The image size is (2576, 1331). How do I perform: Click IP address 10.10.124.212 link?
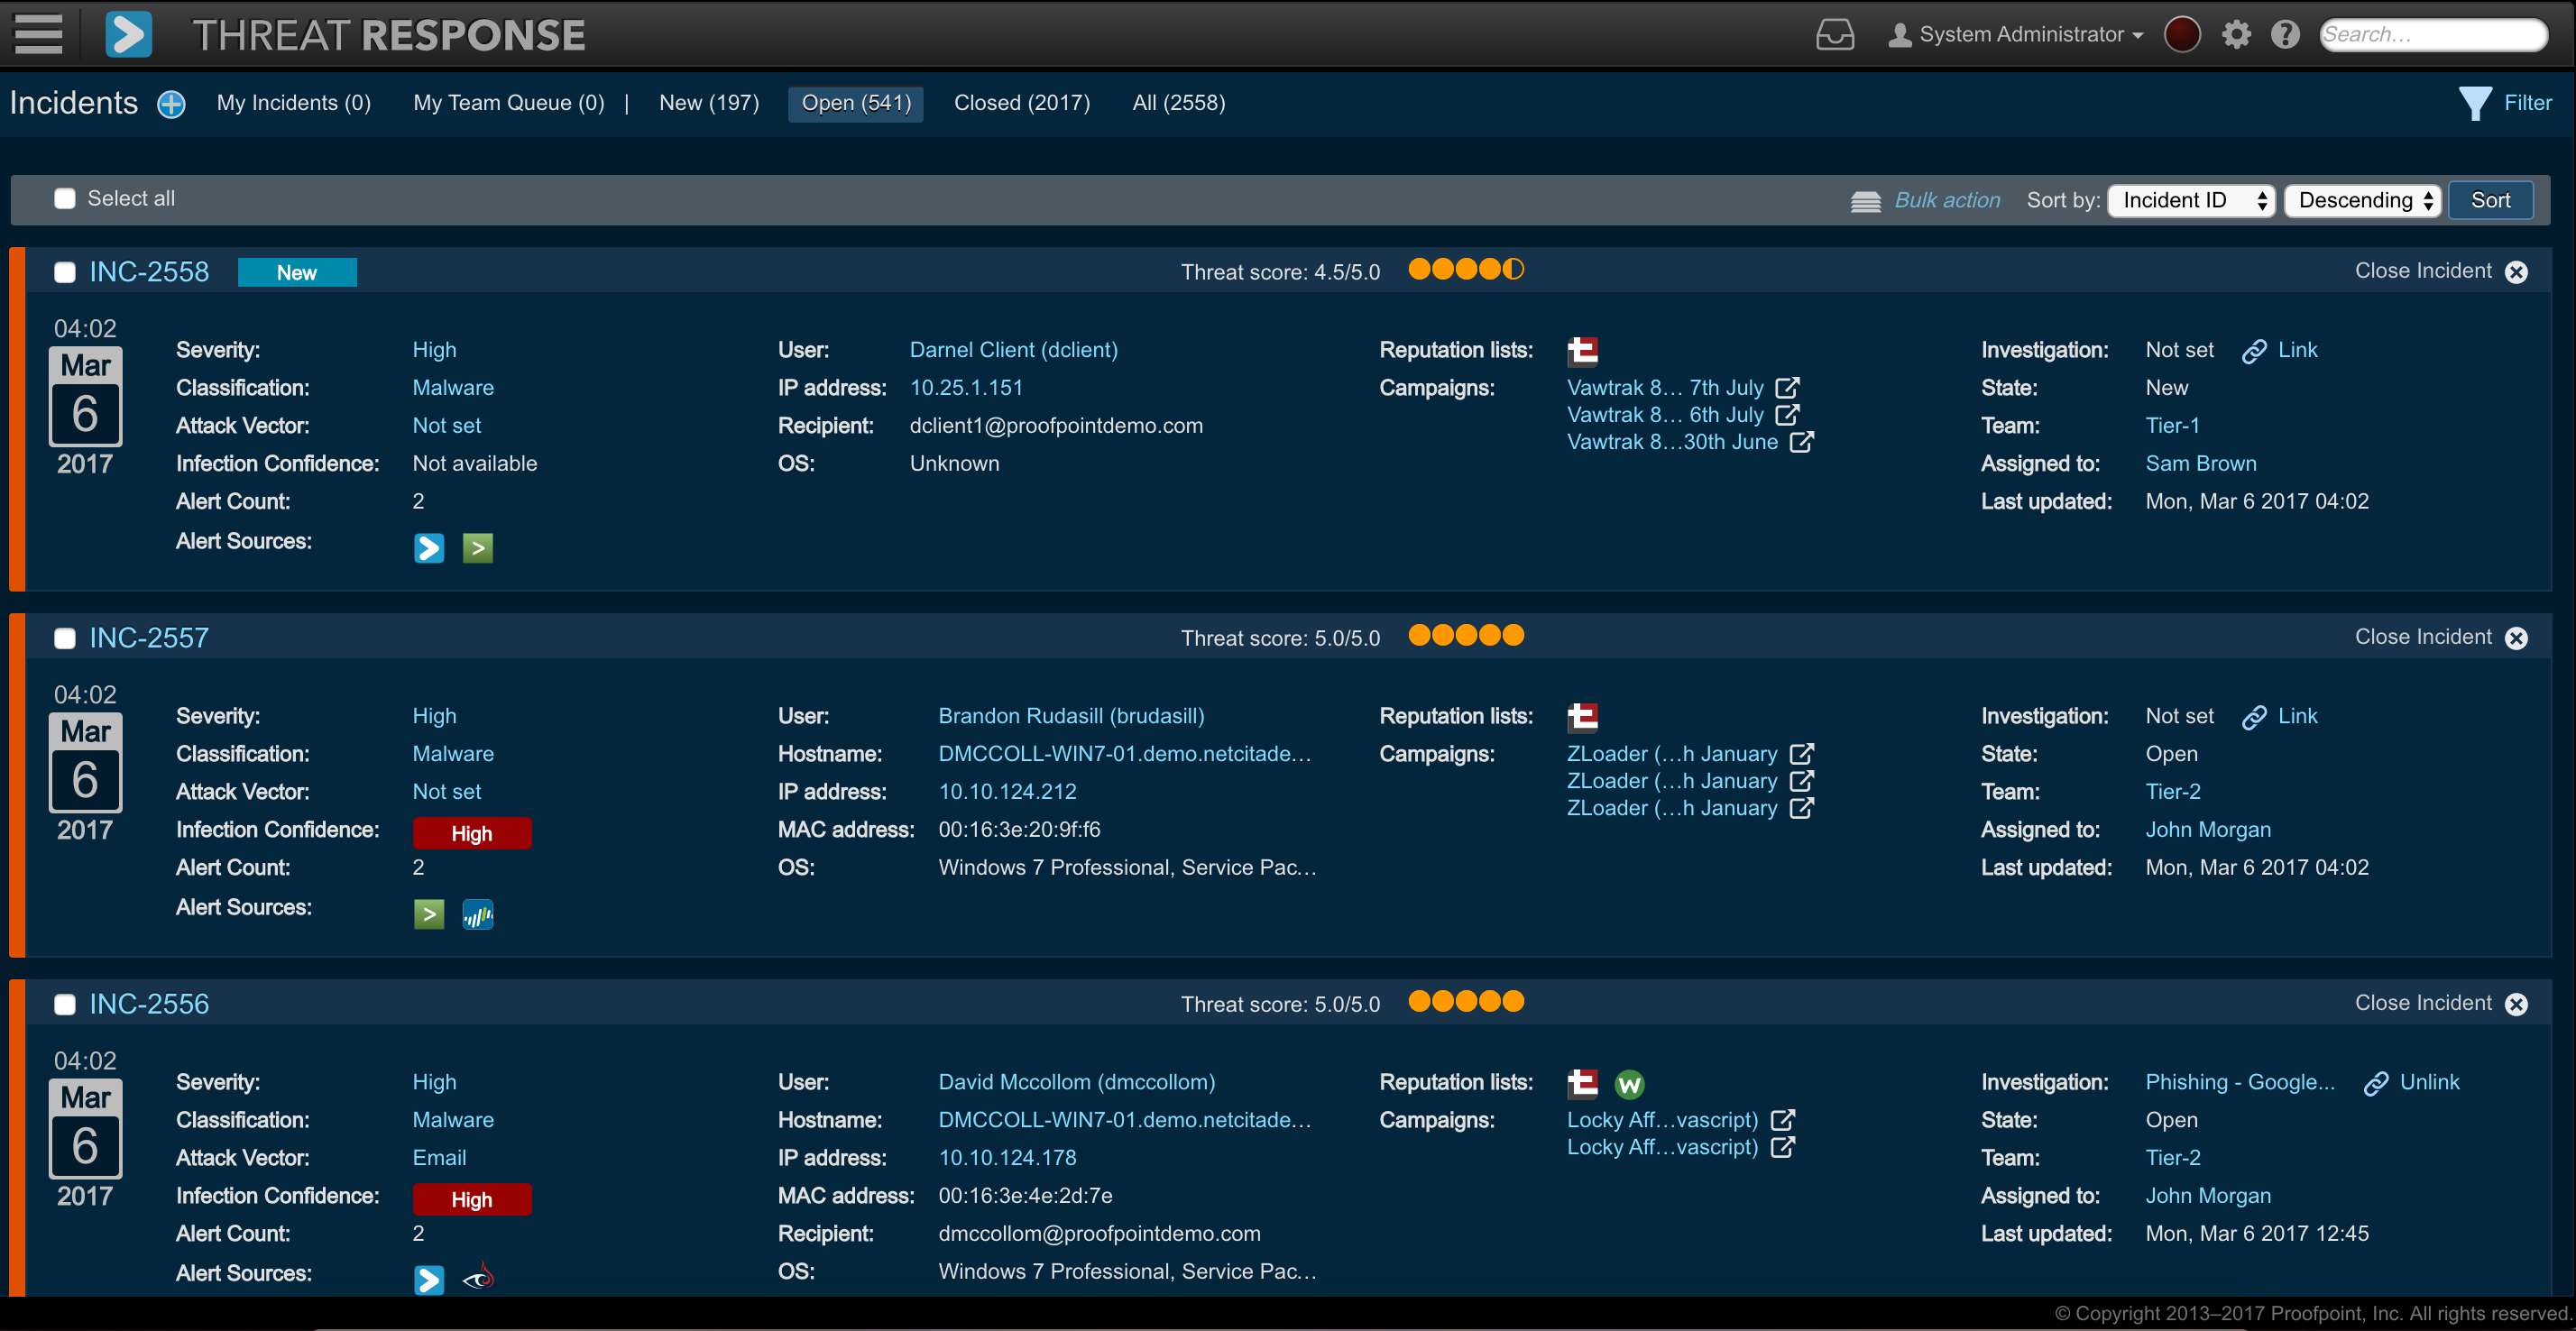[x=1007, y=792]
